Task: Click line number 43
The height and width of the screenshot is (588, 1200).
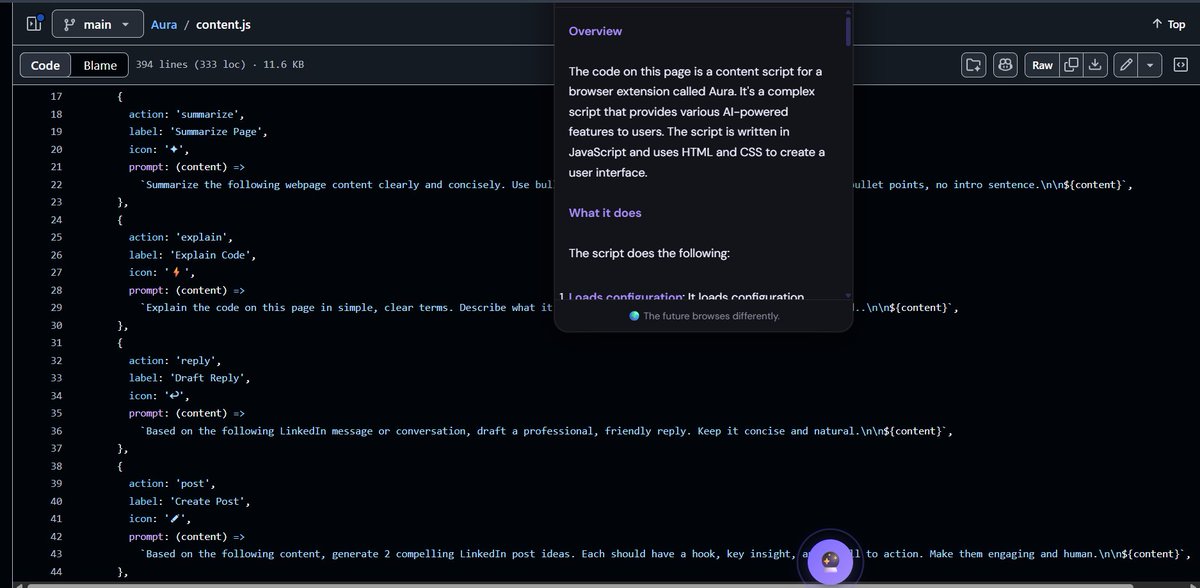Action: [56, 554]
